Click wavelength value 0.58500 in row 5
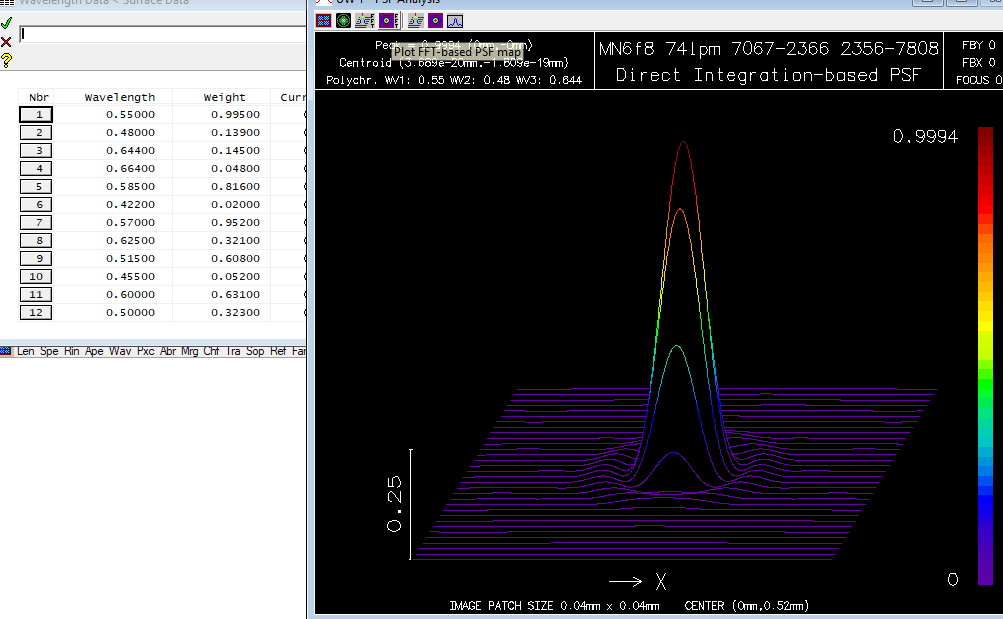Screen dimensions: 1003x619 coord(130,187)
